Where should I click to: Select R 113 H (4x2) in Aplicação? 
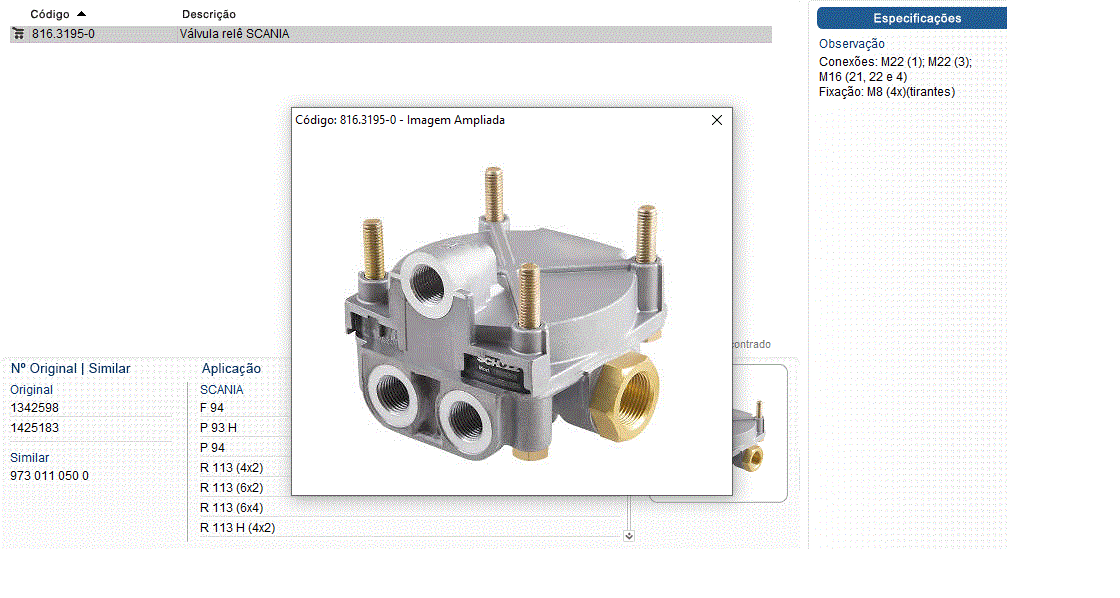click(x=237, y=528)
